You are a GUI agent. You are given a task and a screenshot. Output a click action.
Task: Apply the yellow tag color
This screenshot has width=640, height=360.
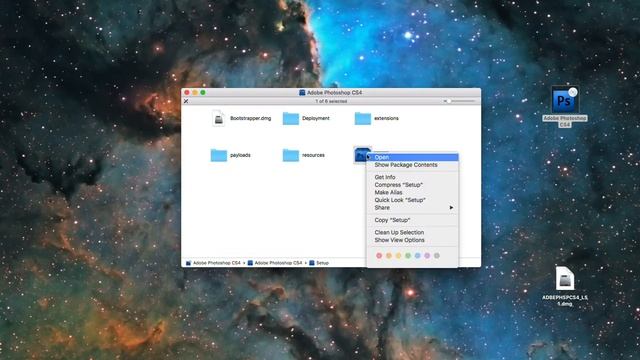(x=398, y=256)
